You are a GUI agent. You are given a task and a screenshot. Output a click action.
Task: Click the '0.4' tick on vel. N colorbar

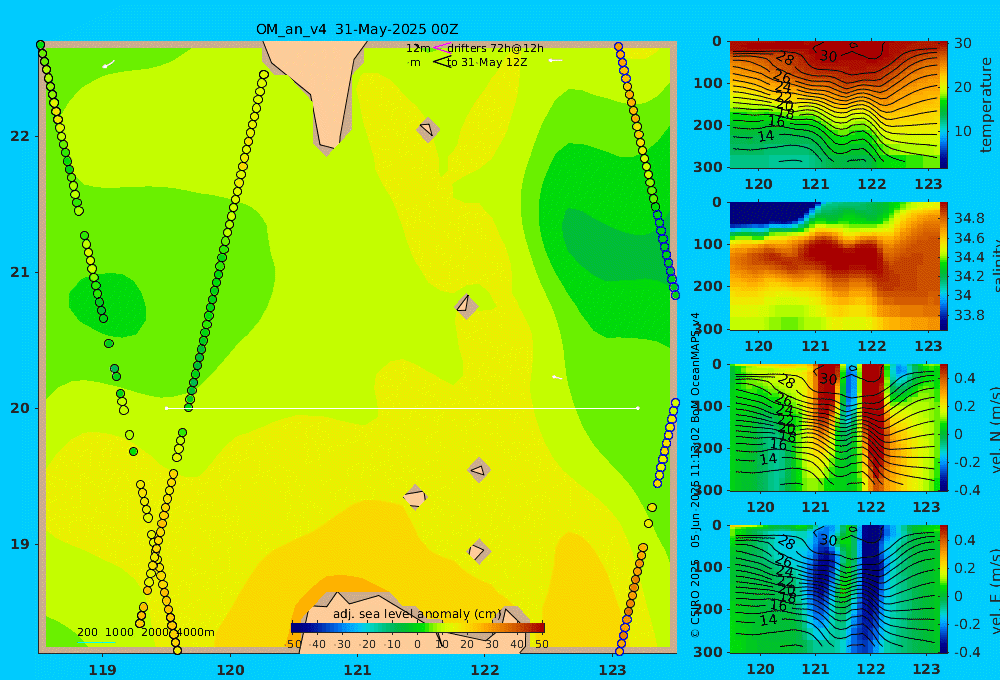tap(965, 378)
